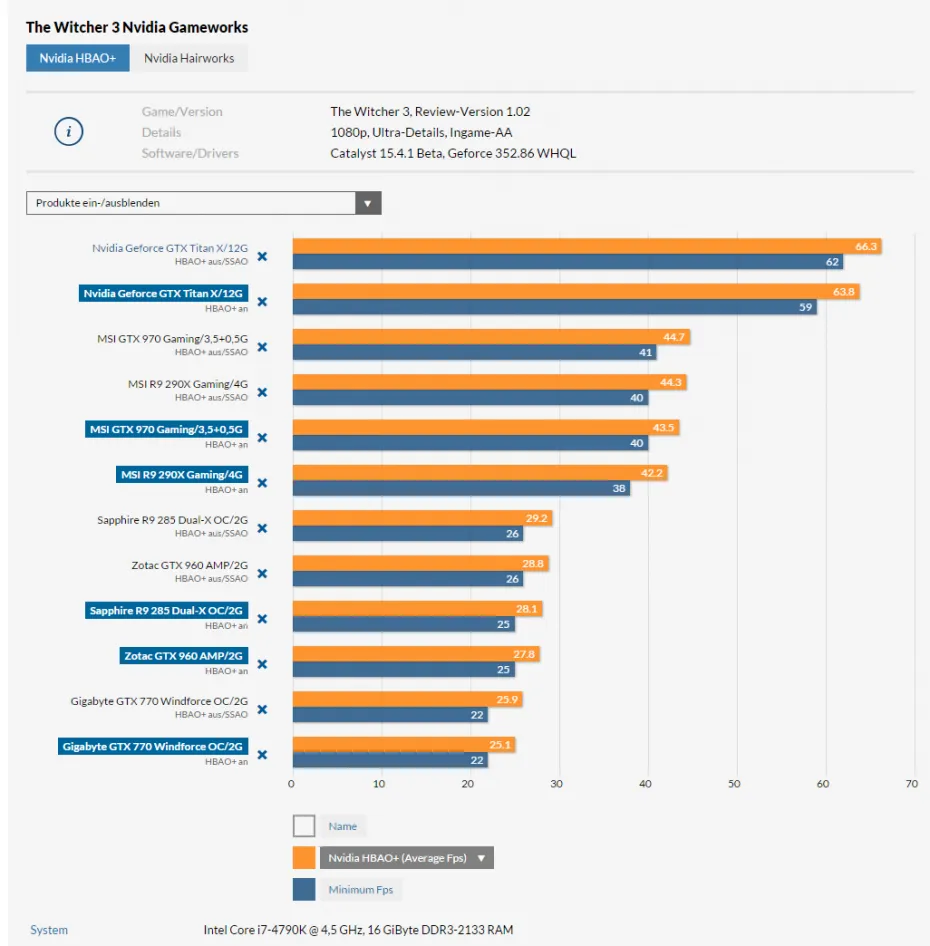Click the System link

pos(49,930)
